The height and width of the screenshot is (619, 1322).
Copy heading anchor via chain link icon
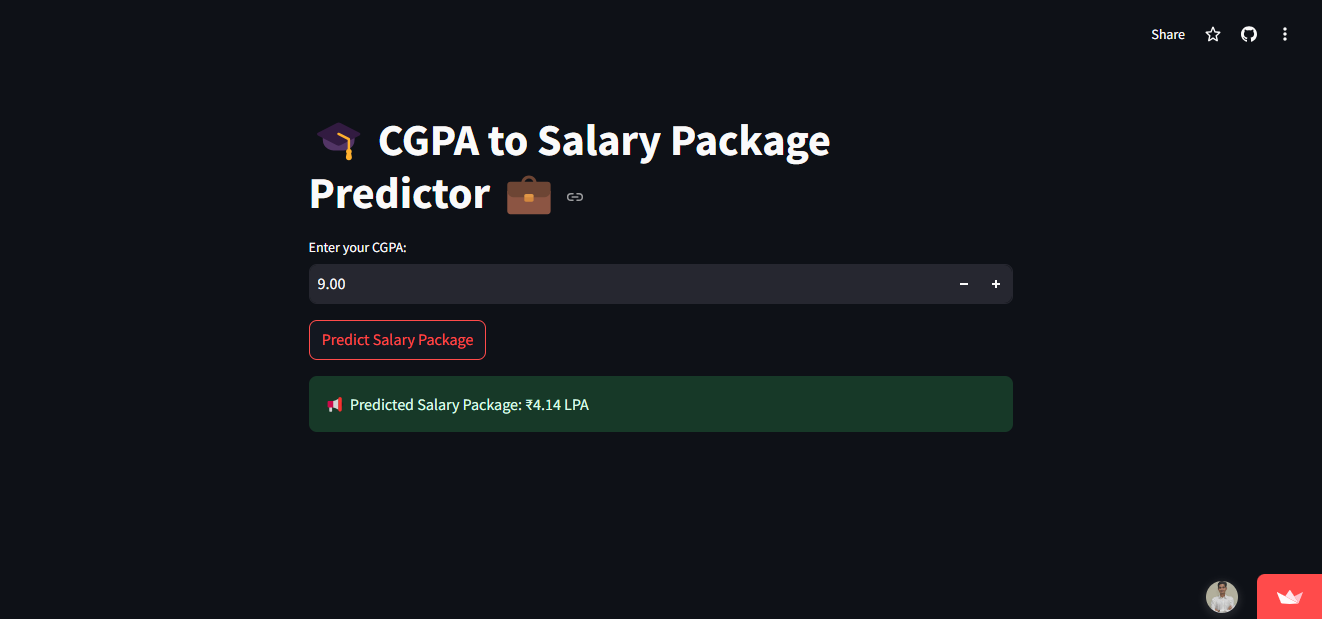point(575,197)
